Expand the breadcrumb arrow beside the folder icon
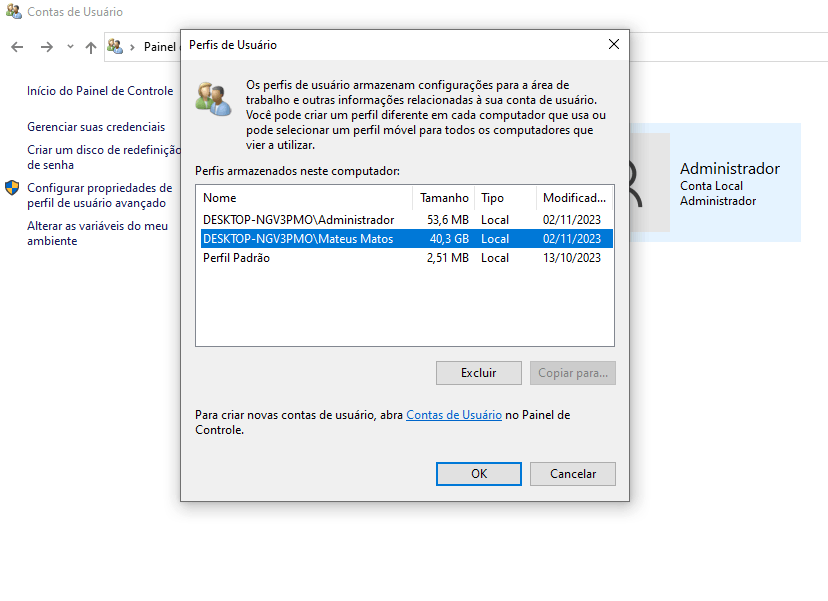The width and height of the screenshot is (828, 601). (x=132, y=47)
